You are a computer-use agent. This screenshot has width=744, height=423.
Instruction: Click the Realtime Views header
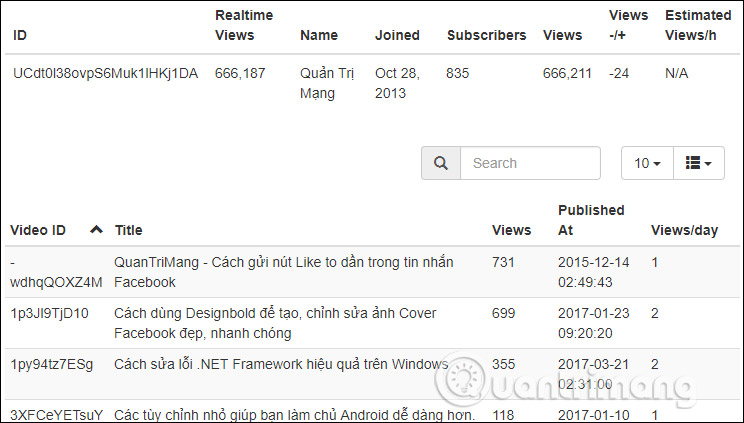tap(244, 25)
